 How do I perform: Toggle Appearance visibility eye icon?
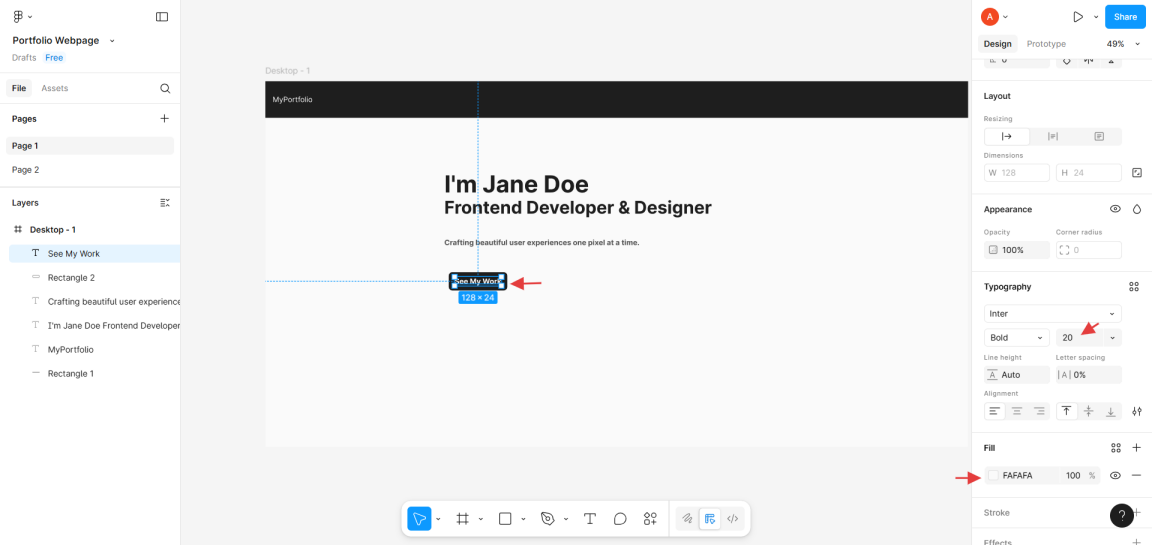(x=1115, y=209)
